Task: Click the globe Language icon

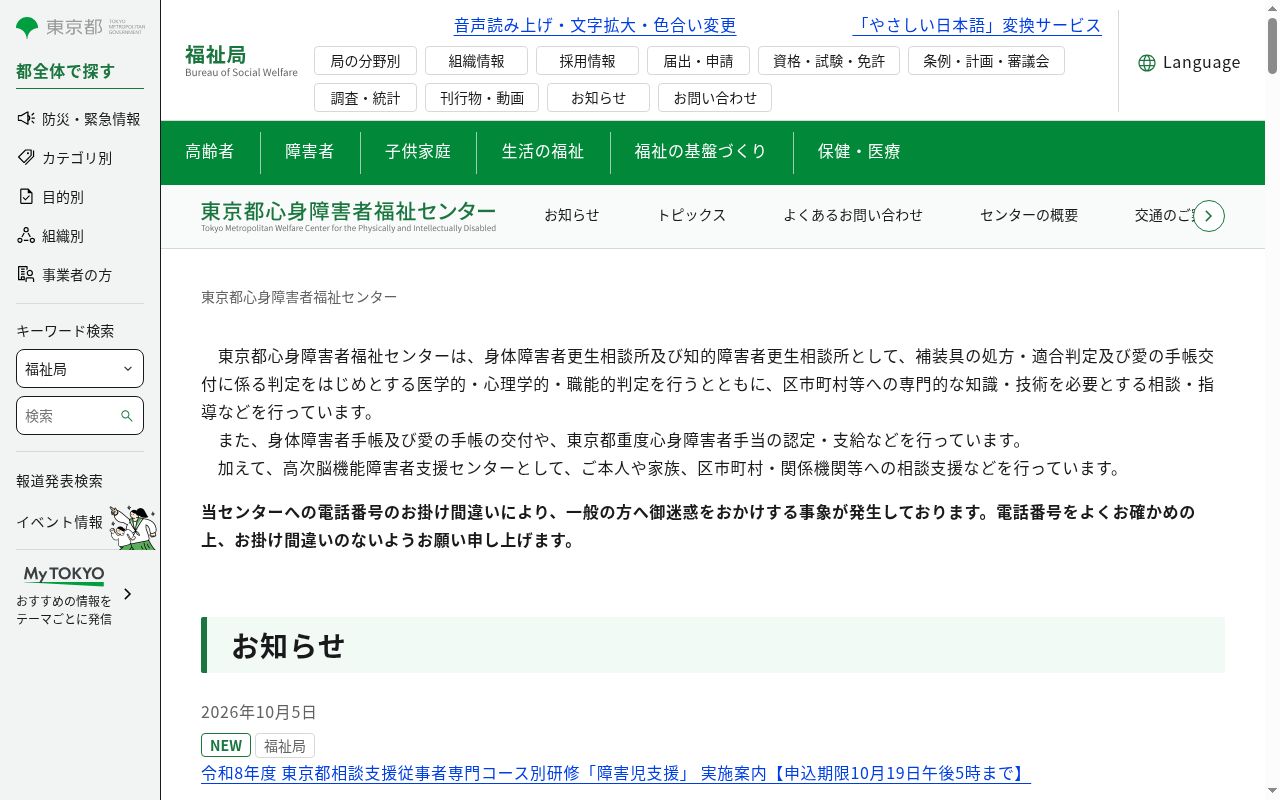Action: coord(1147,63)
